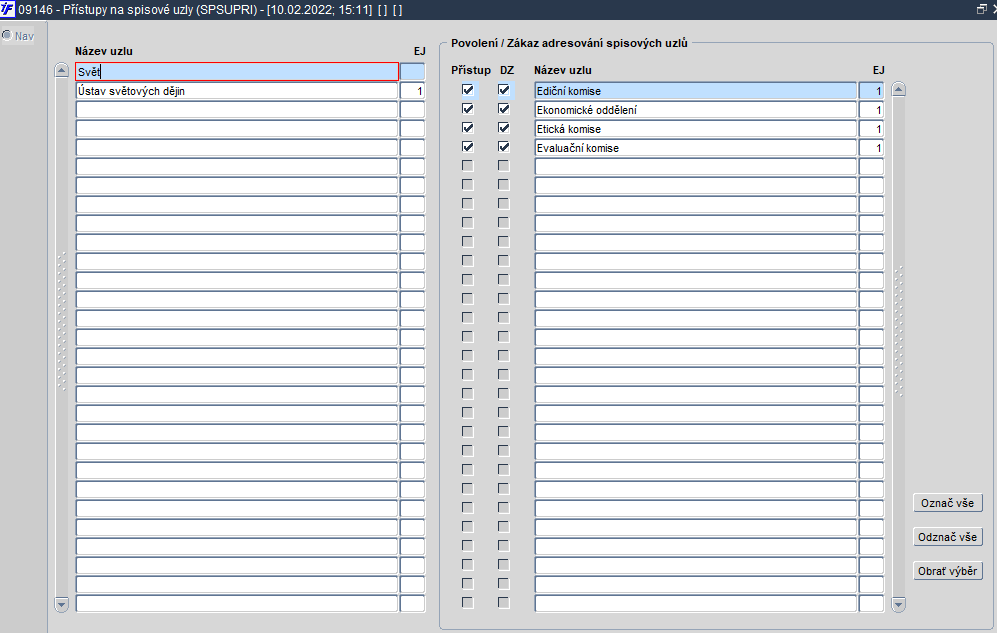This screenshot has height=633, width=997.
Task: Click the left list scroll-up arrow
Action: pyautogui.click(x=62, y=70)
